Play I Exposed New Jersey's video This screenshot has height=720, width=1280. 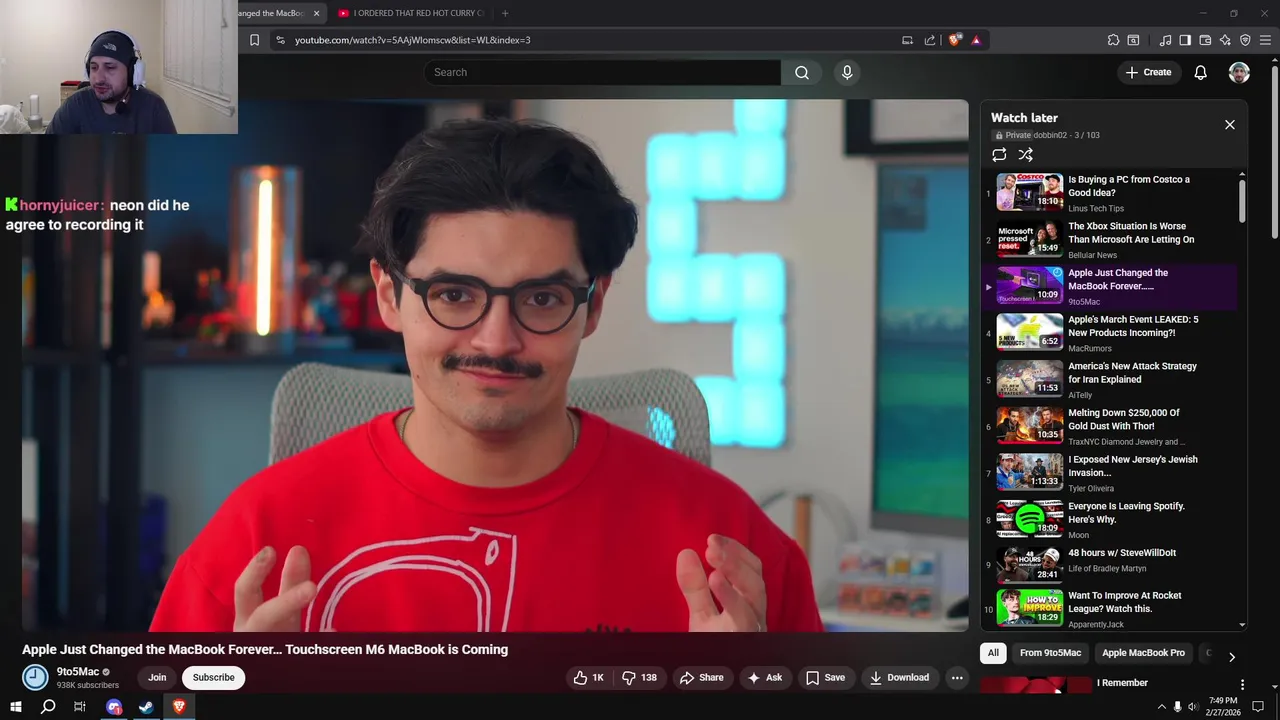pyautogui.click(x=1110, y=473)
